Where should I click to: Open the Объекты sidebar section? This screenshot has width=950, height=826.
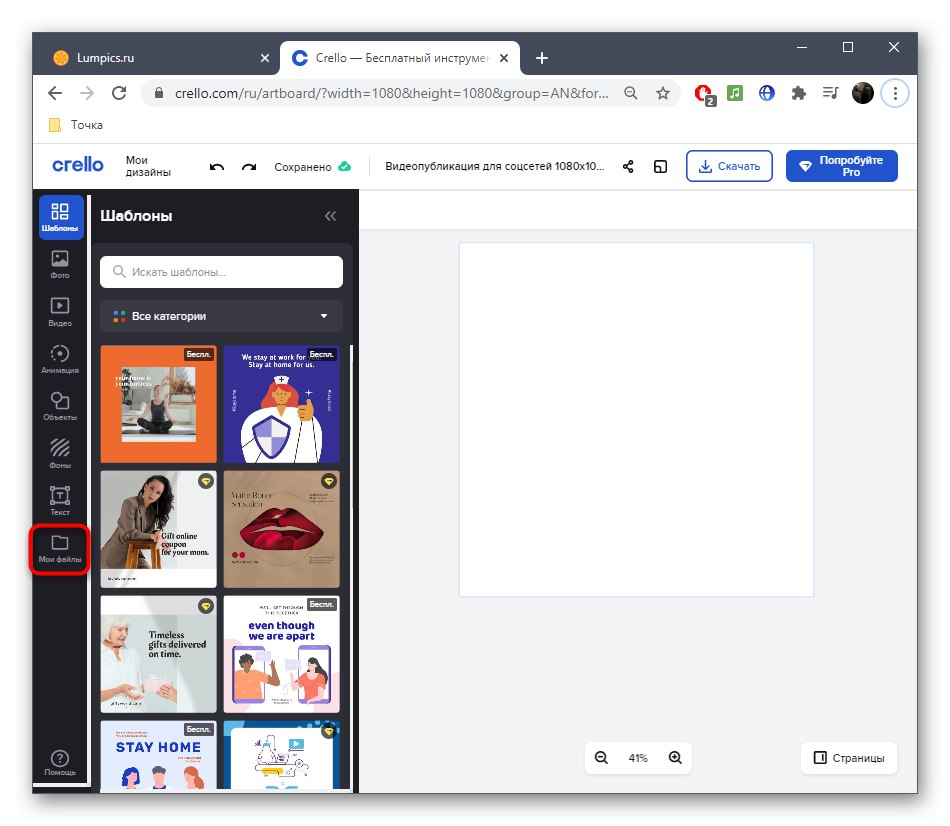60,406
